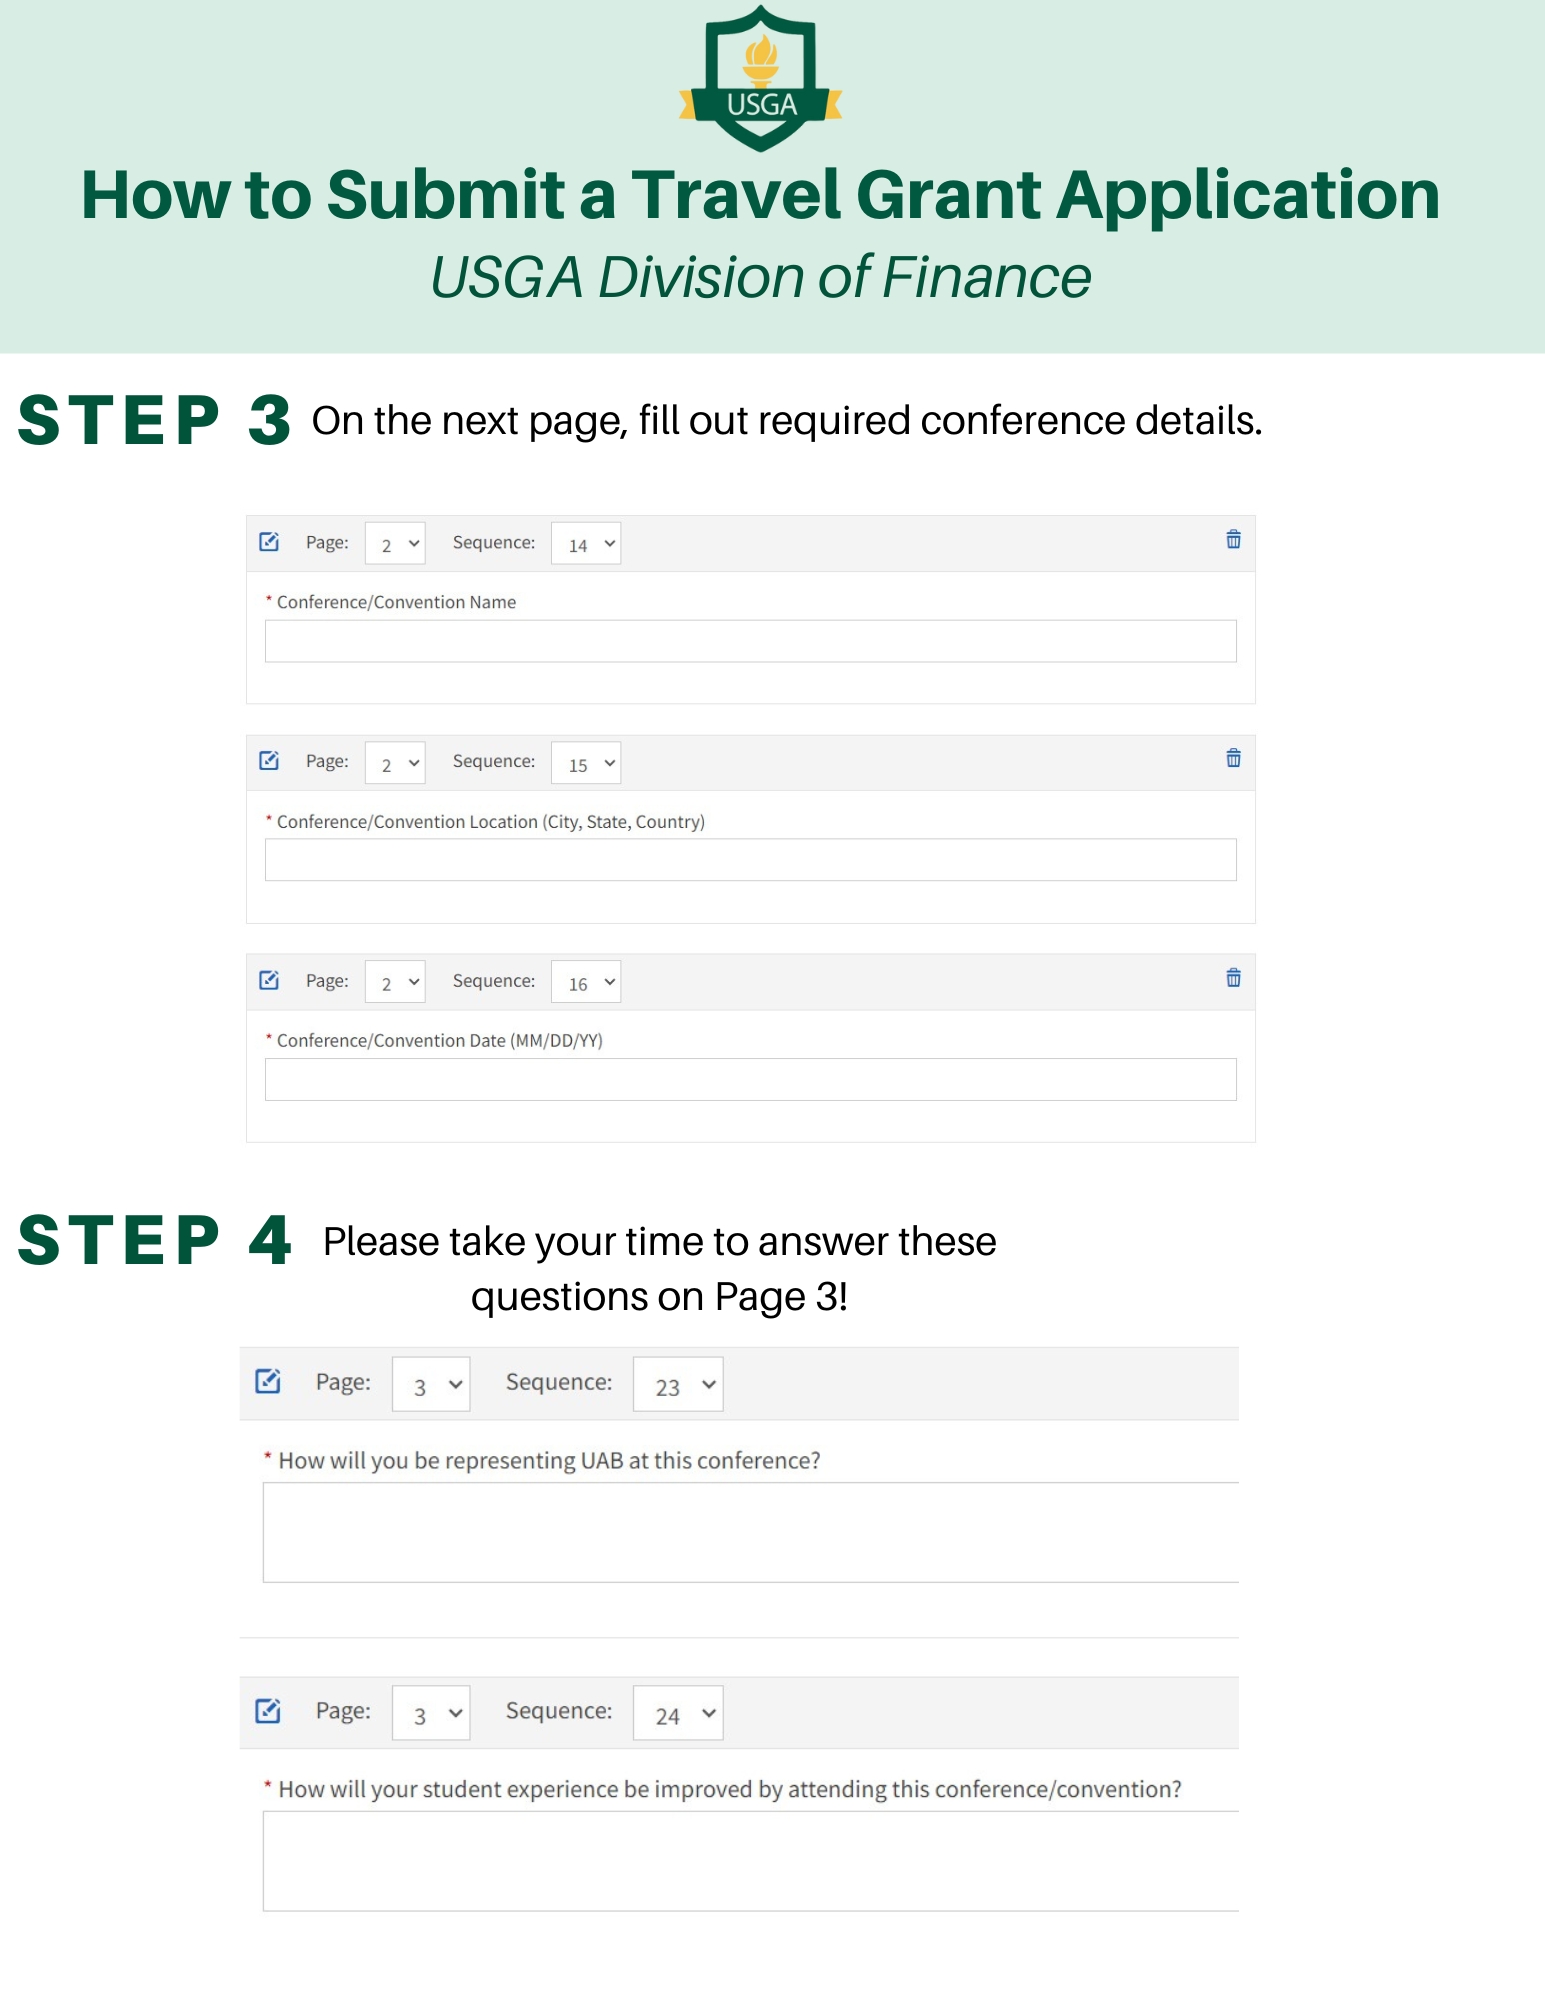Open the Sequence 14 dropdown

point(586,544)
